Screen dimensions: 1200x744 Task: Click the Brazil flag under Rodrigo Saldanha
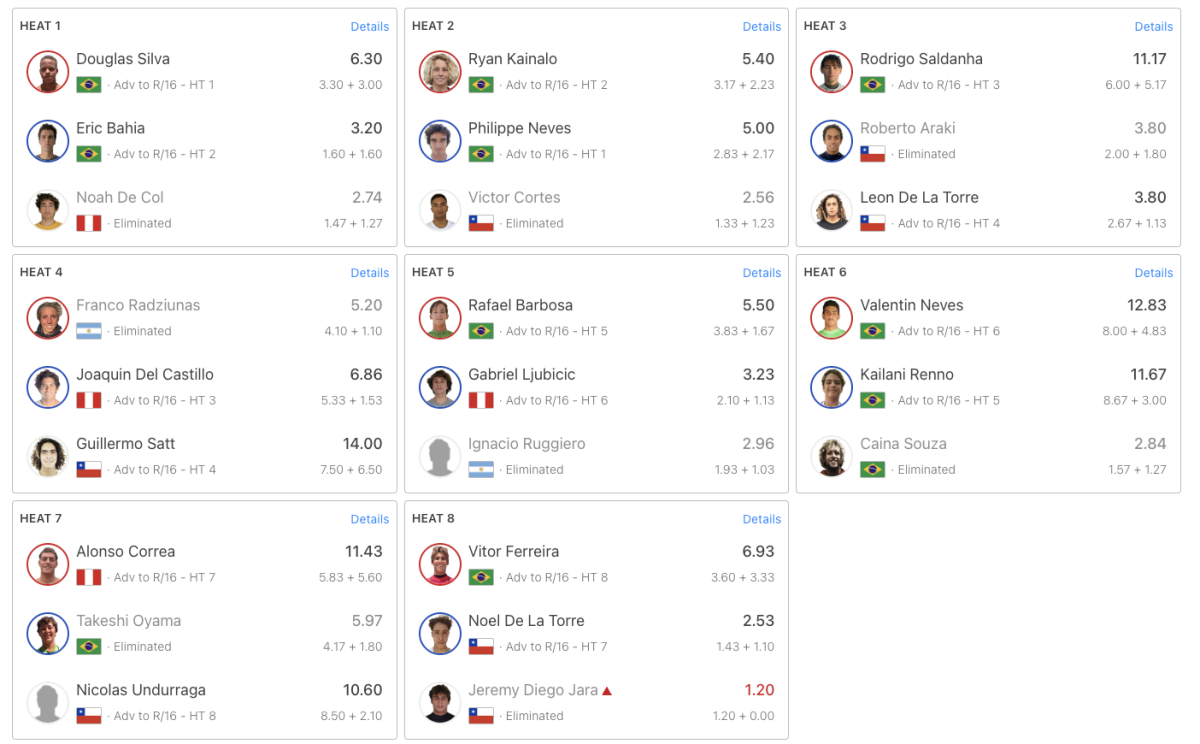point(872,85)
